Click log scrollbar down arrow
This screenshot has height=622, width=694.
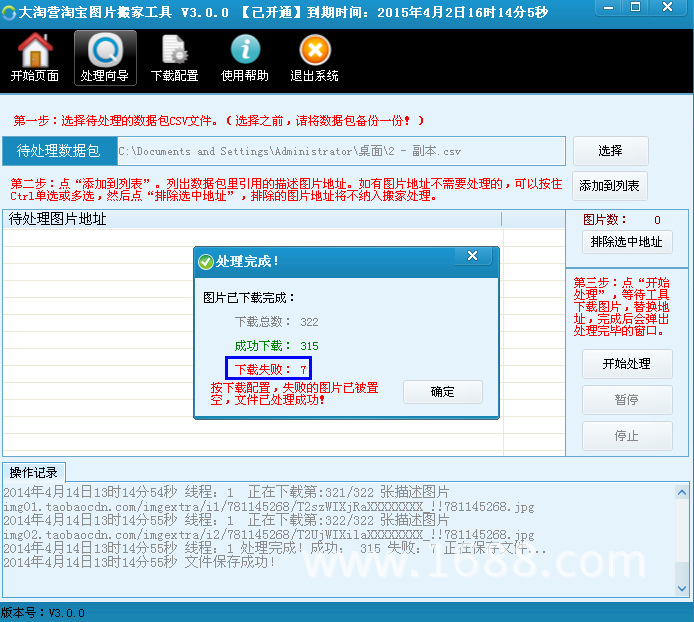tap(682, 588)
